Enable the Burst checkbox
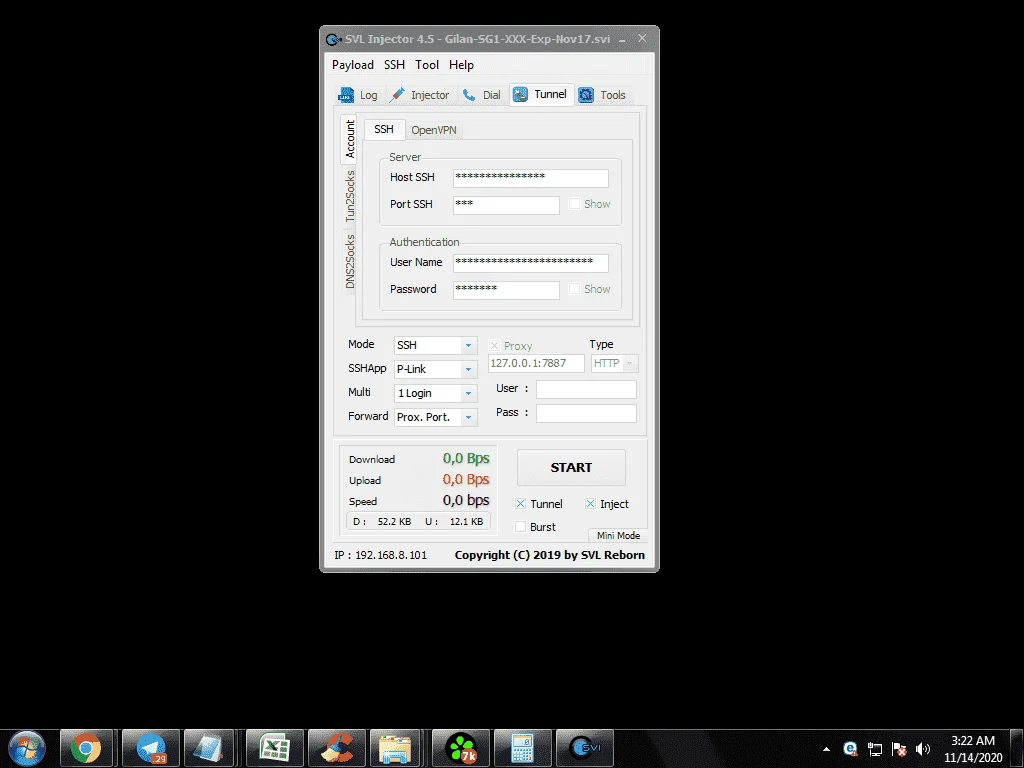The height and width of the screenshot is (768, 1024). tap(520, 526)
